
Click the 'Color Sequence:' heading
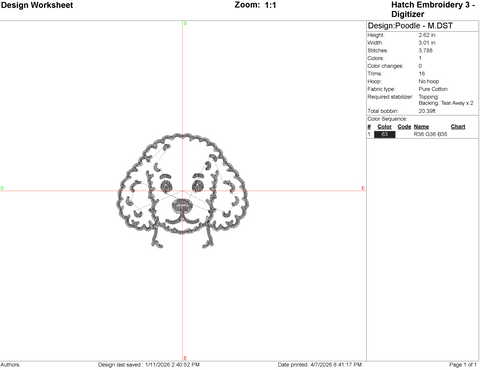[387, 119]
